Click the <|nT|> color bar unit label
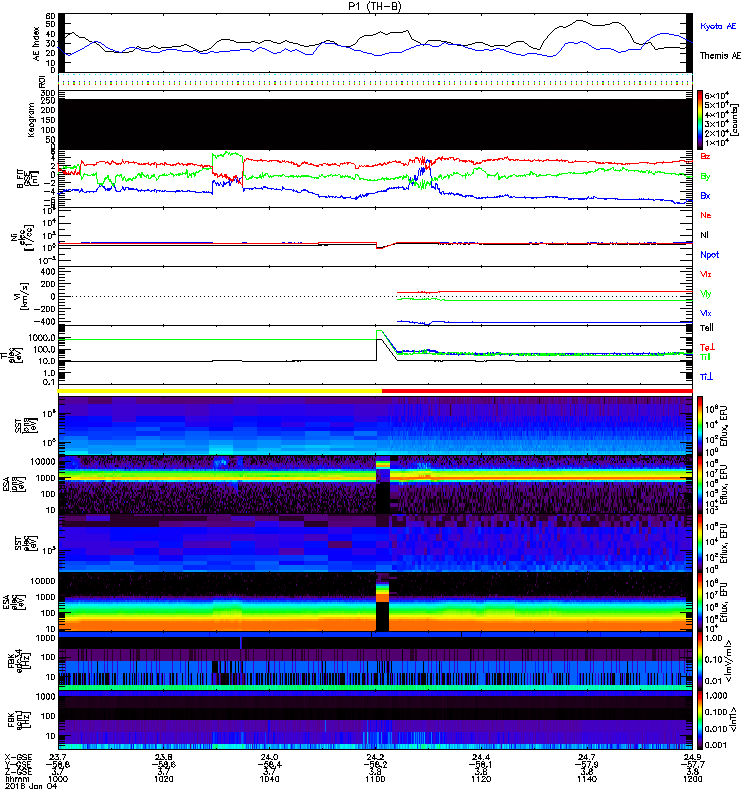The width and height of the screenshot is (750, 800). [x=735, y=719]
